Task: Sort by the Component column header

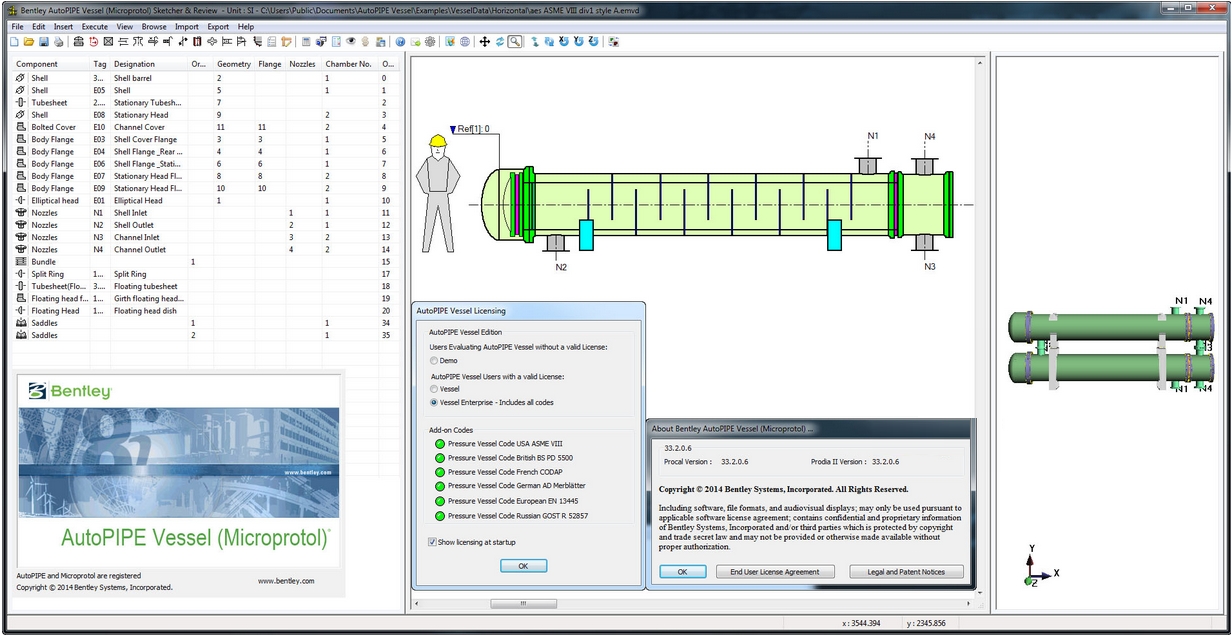Action: pos(50,64)
